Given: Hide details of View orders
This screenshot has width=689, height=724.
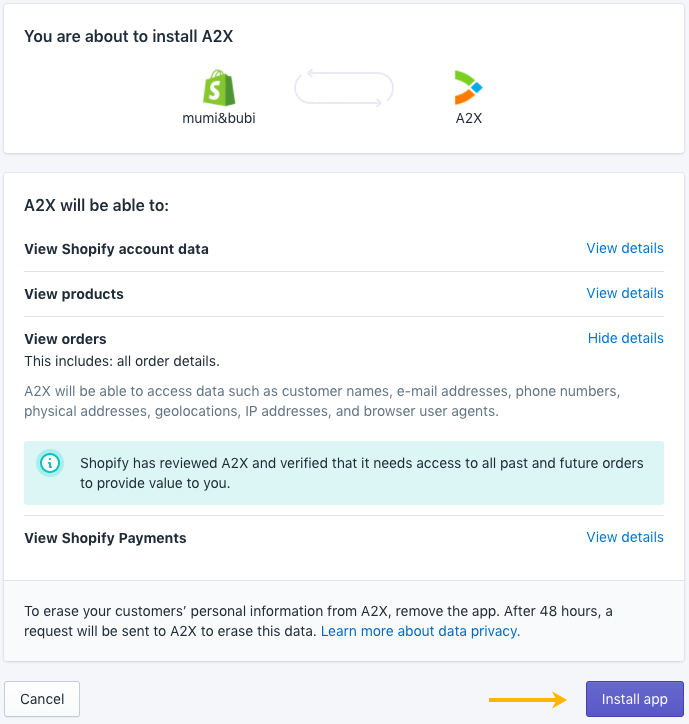Looking at the screenshot, I should 626,338.
